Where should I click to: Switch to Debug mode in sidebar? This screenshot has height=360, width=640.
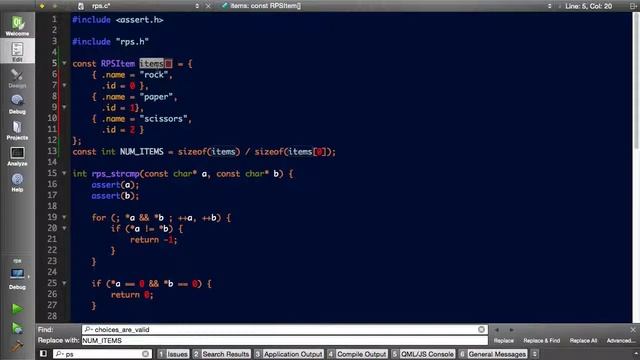pos(17,104)
